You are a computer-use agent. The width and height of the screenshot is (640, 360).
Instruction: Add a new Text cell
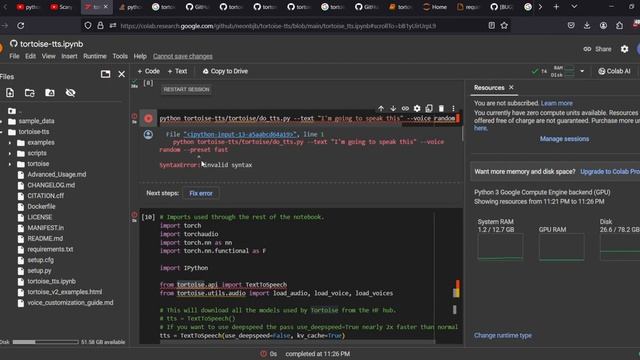(x=177, y=71)
